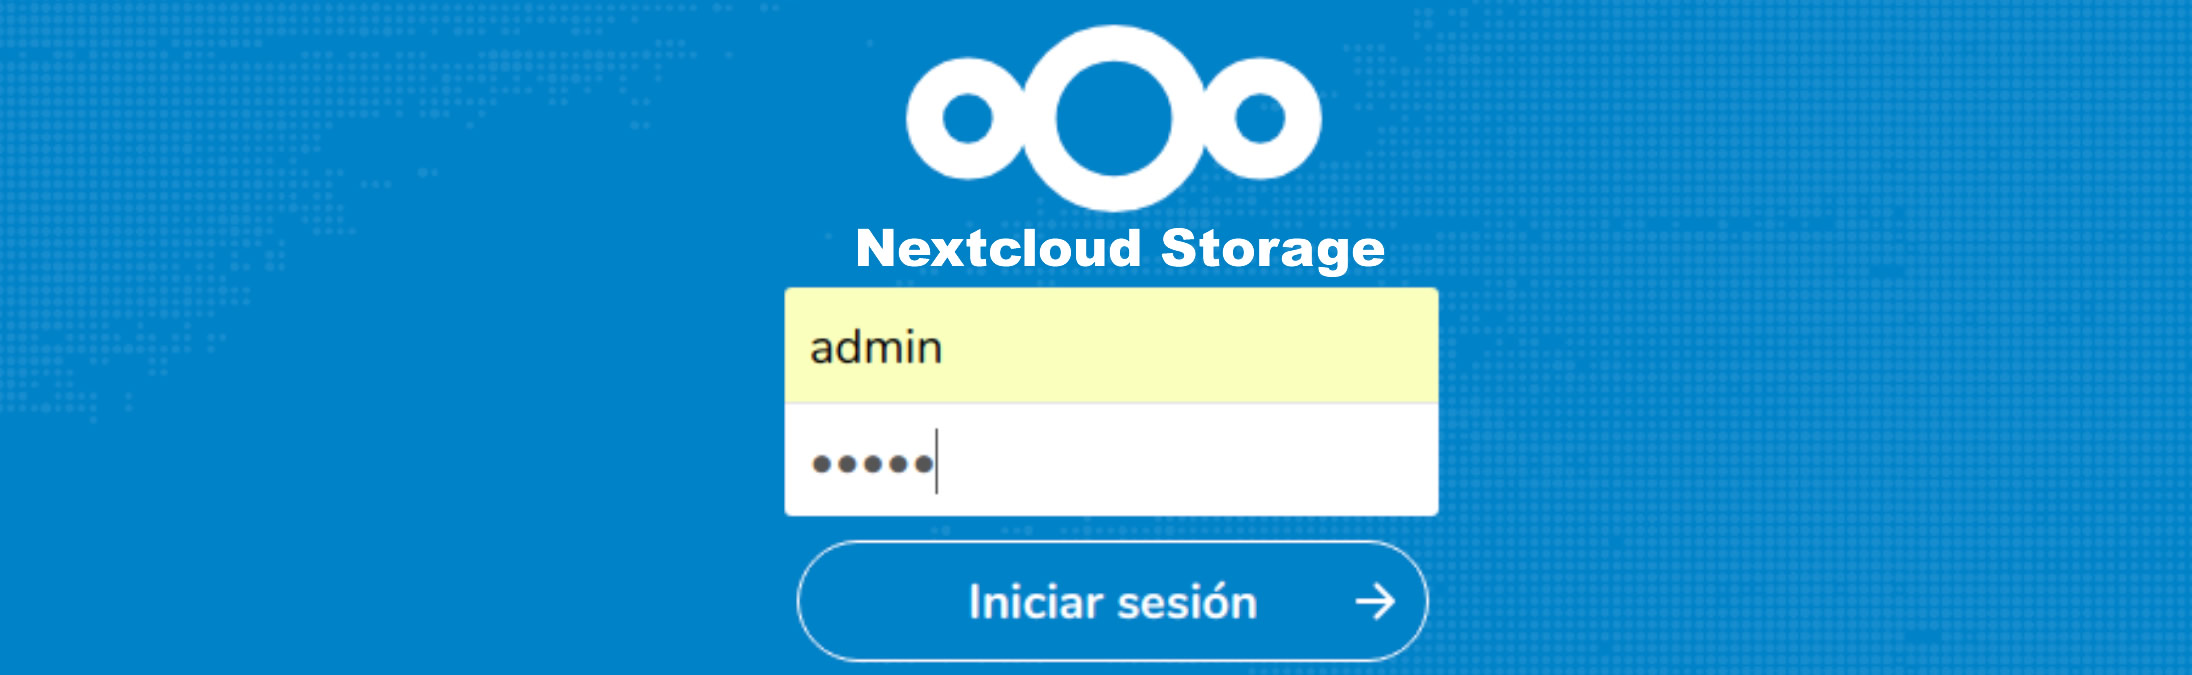
Task: Focus the username field containing admin
Action: tap(1111, 346)
